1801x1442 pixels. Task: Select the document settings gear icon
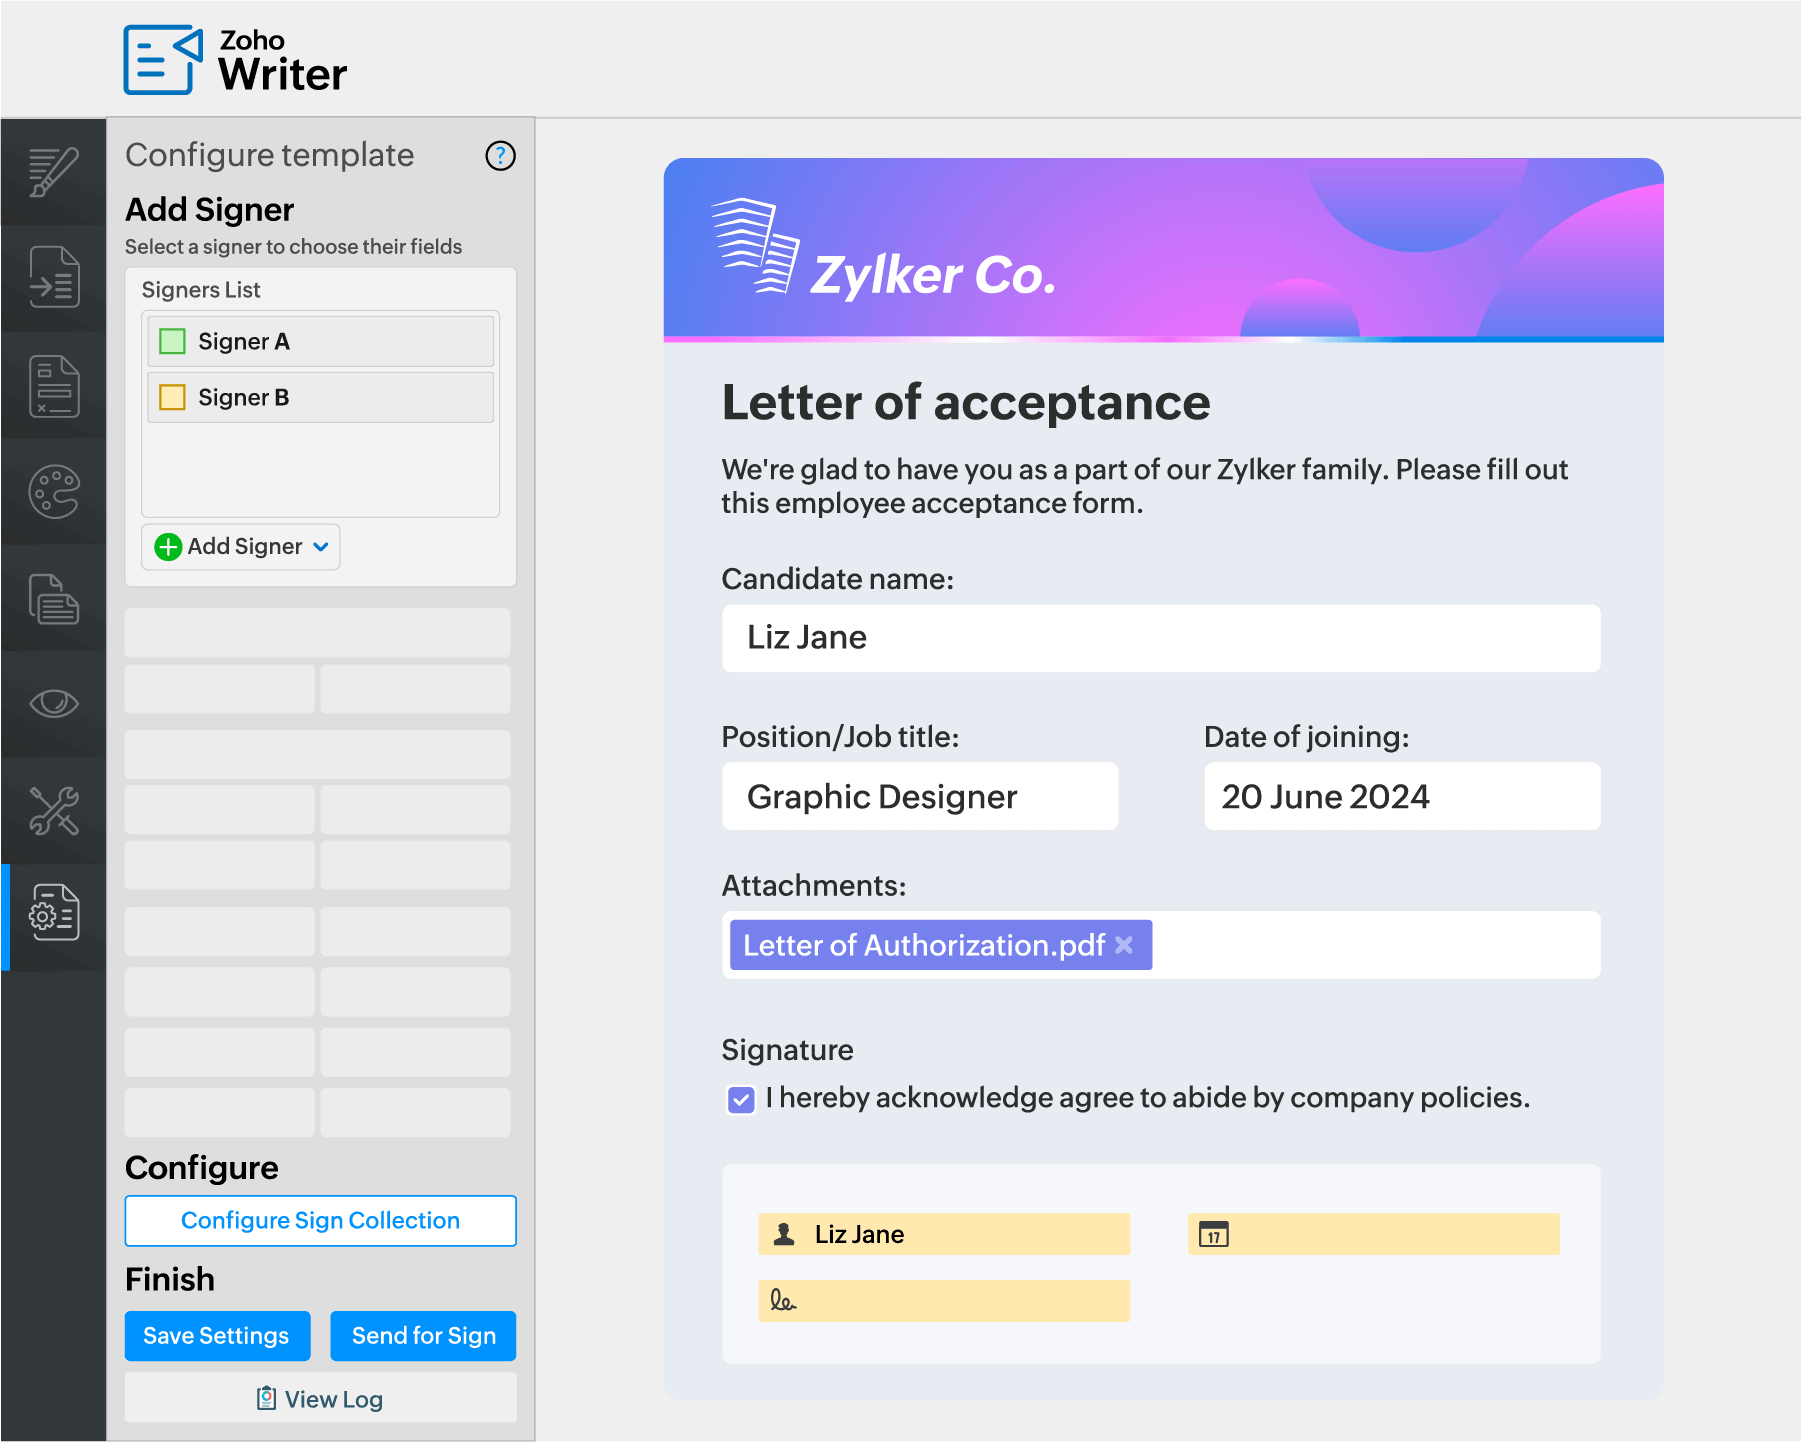[54, 912]
